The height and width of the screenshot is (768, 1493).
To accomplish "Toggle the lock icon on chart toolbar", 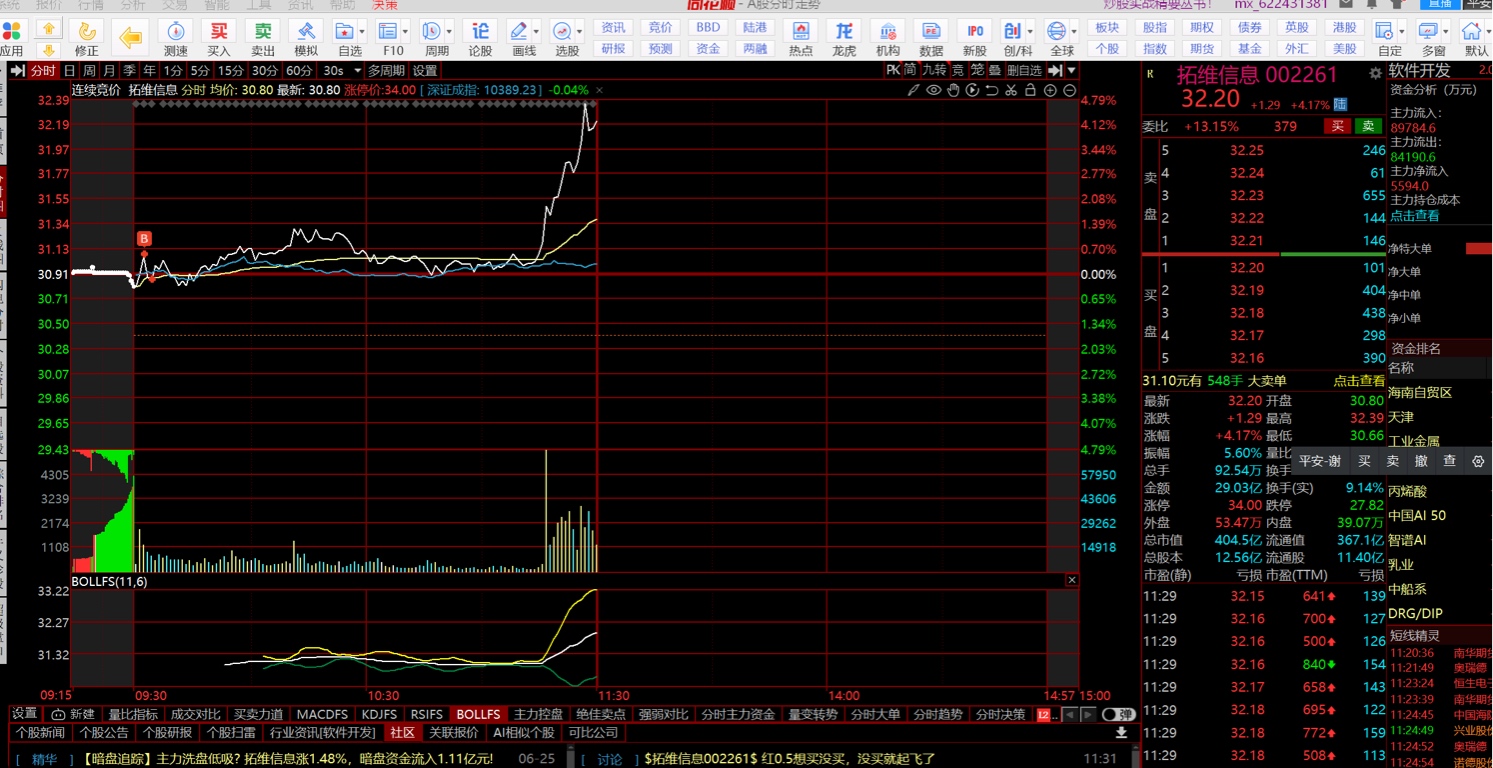I will click(1030, 90).
